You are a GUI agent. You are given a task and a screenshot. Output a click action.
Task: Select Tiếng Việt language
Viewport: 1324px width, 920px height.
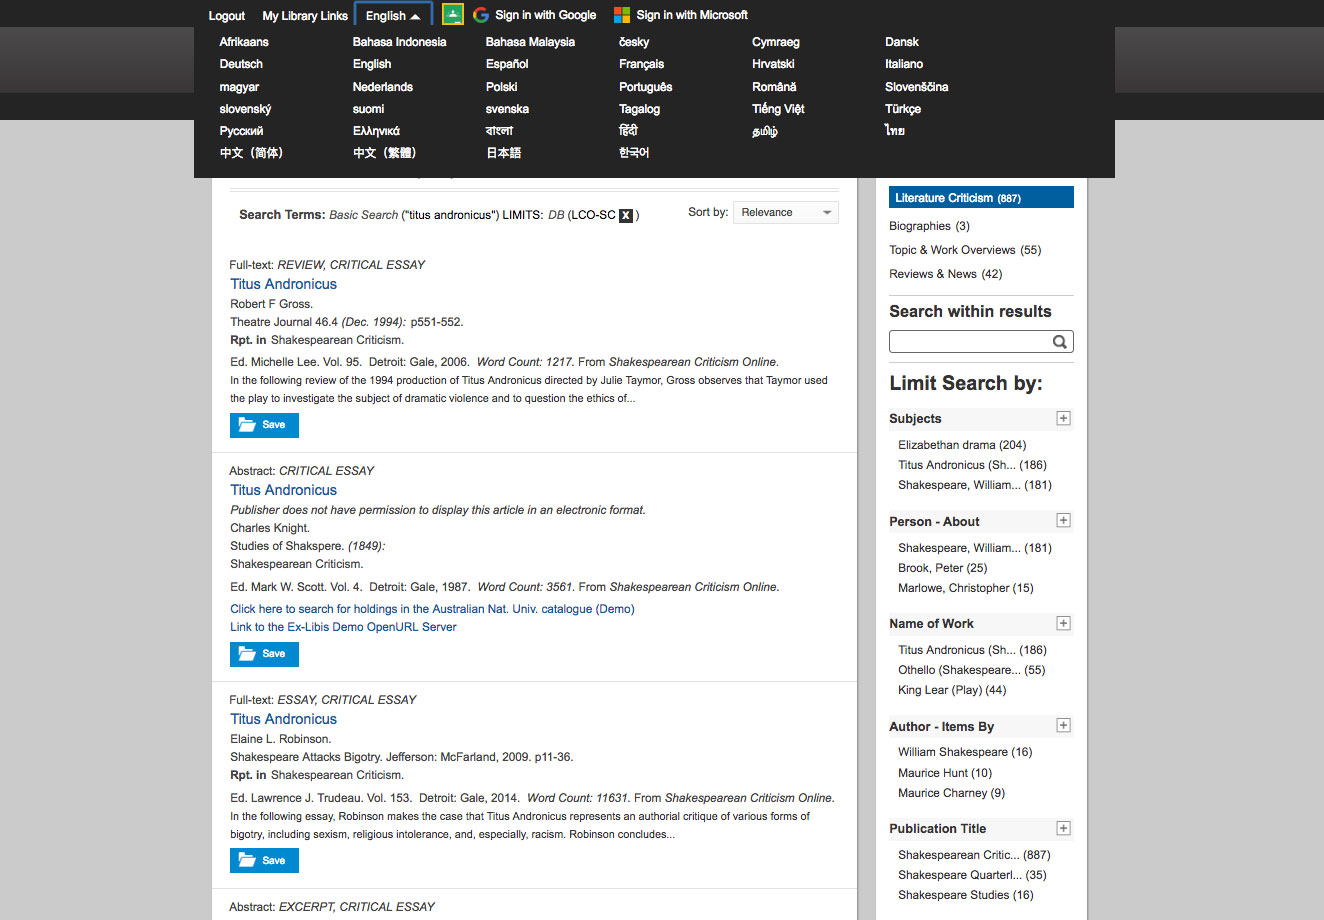click(x=778, y=109)
